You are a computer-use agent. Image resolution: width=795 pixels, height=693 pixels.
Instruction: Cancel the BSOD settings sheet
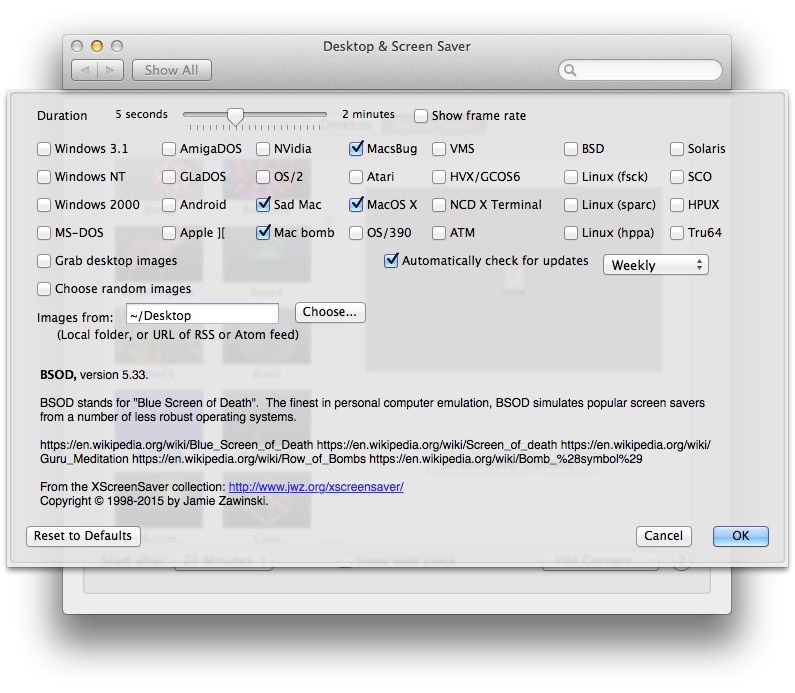[664, 536]
